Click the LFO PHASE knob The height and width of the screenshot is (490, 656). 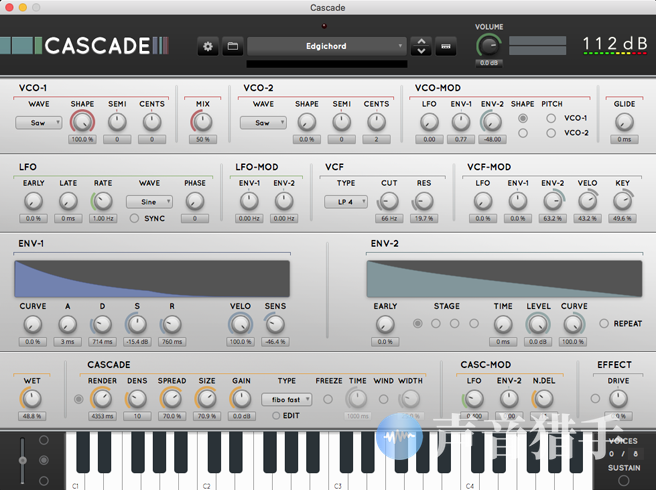195,201
